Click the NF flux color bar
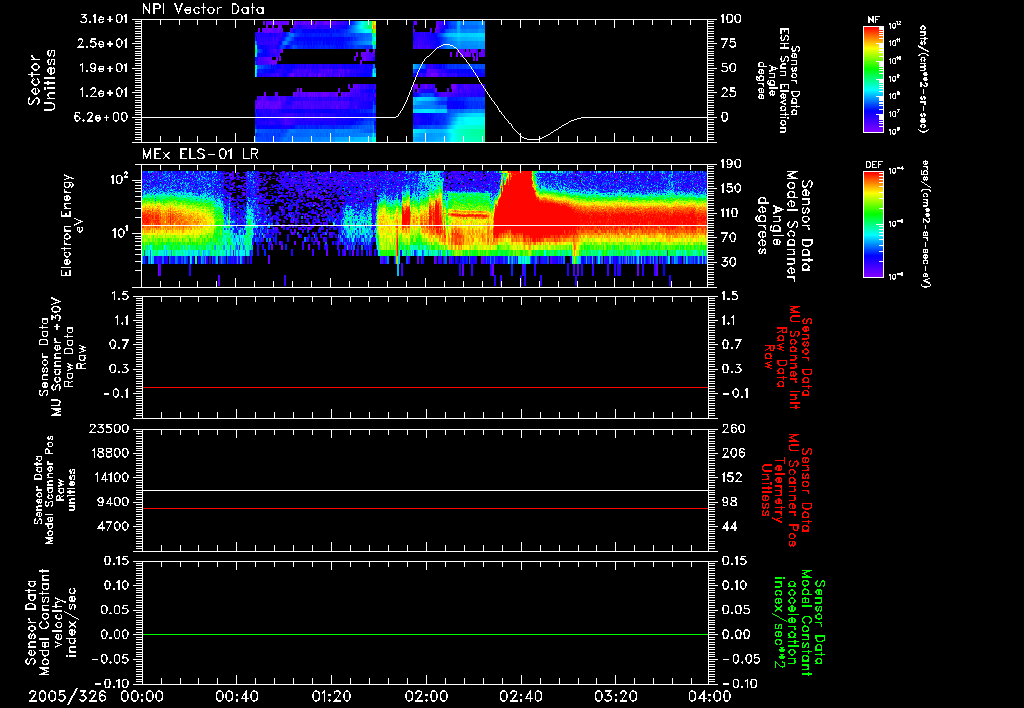This screenshot has height=708, width=1024. [x=873, y=78]
